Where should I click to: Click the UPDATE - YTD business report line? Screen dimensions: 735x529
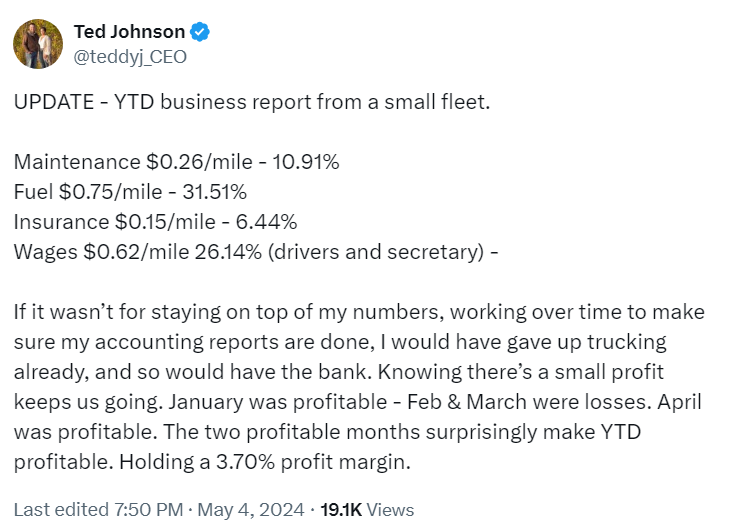click(x=252, y=102)
